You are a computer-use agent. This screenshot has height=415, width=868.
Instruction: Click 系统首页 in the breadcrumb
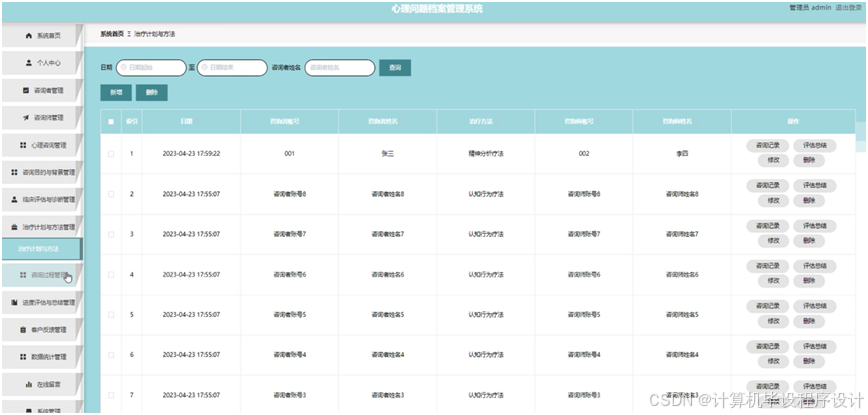coord(112,34)
